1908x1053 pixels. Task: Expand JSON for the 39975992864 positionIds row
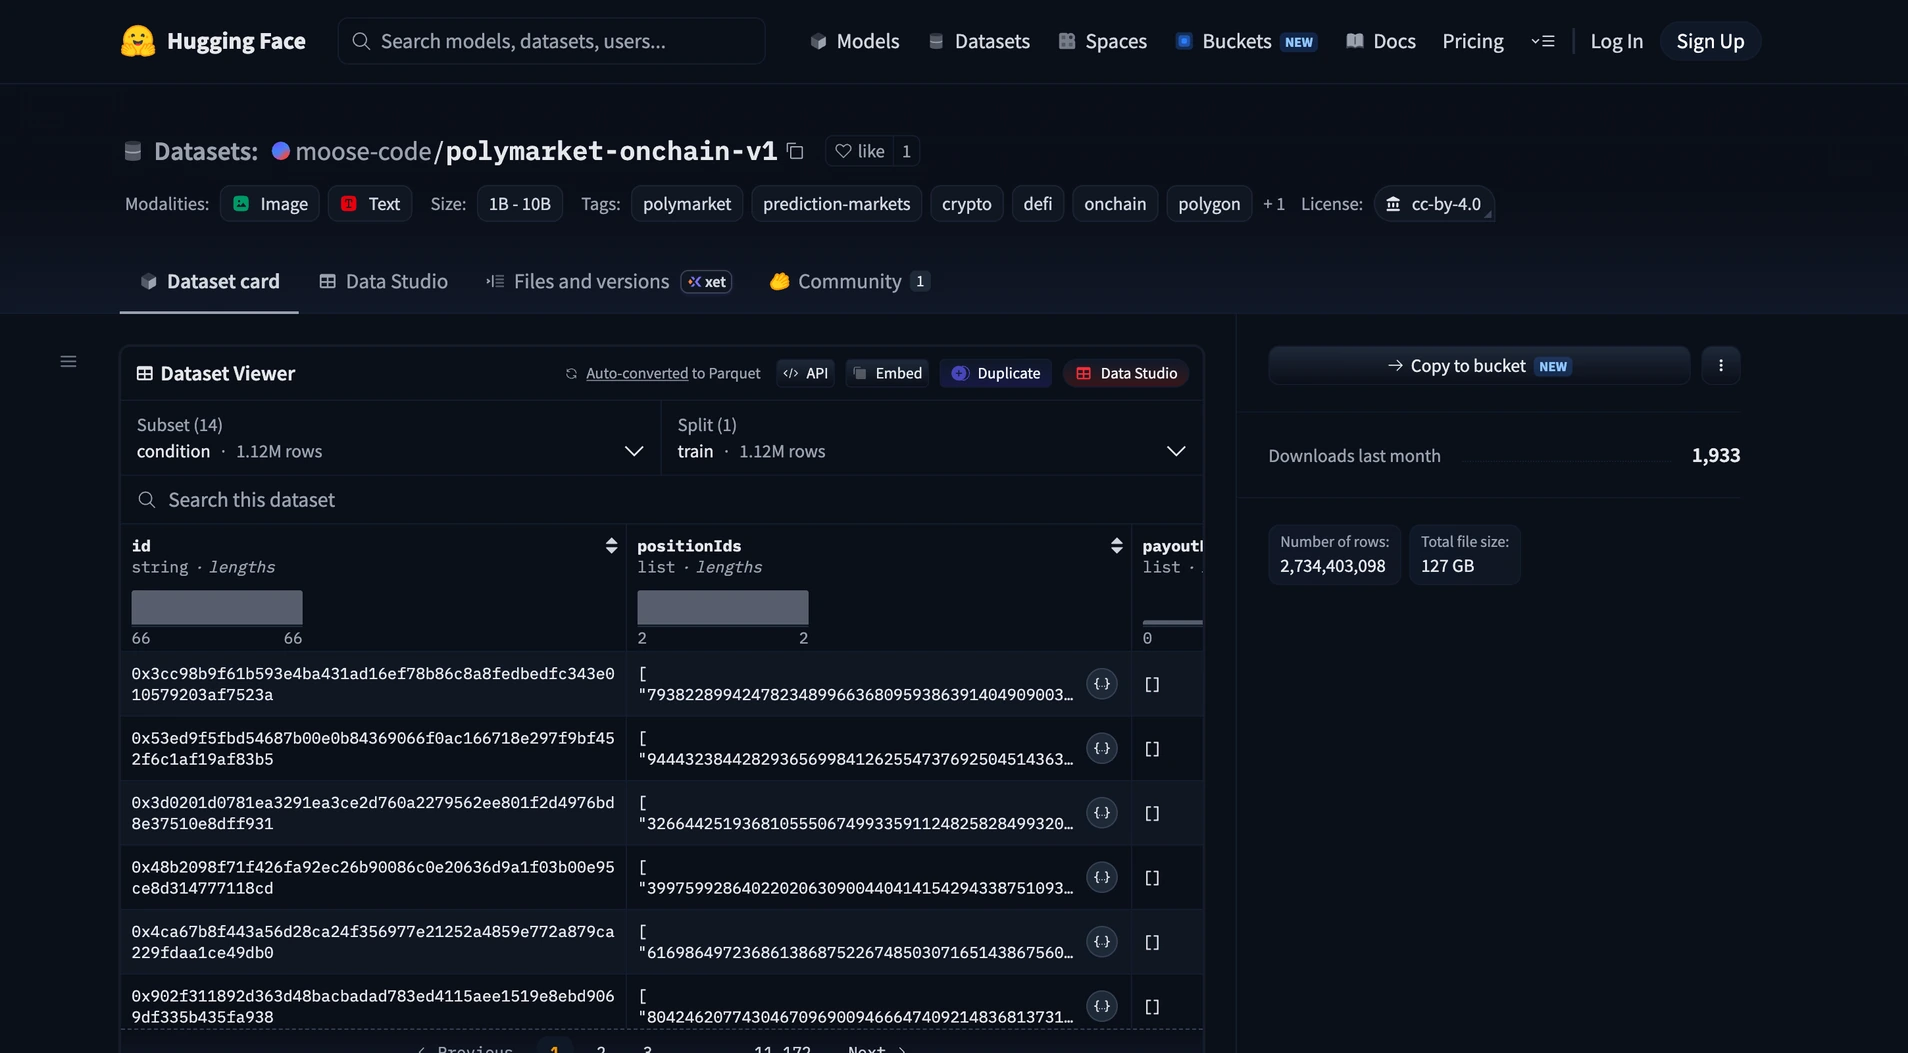click(x=1101, y=877)
